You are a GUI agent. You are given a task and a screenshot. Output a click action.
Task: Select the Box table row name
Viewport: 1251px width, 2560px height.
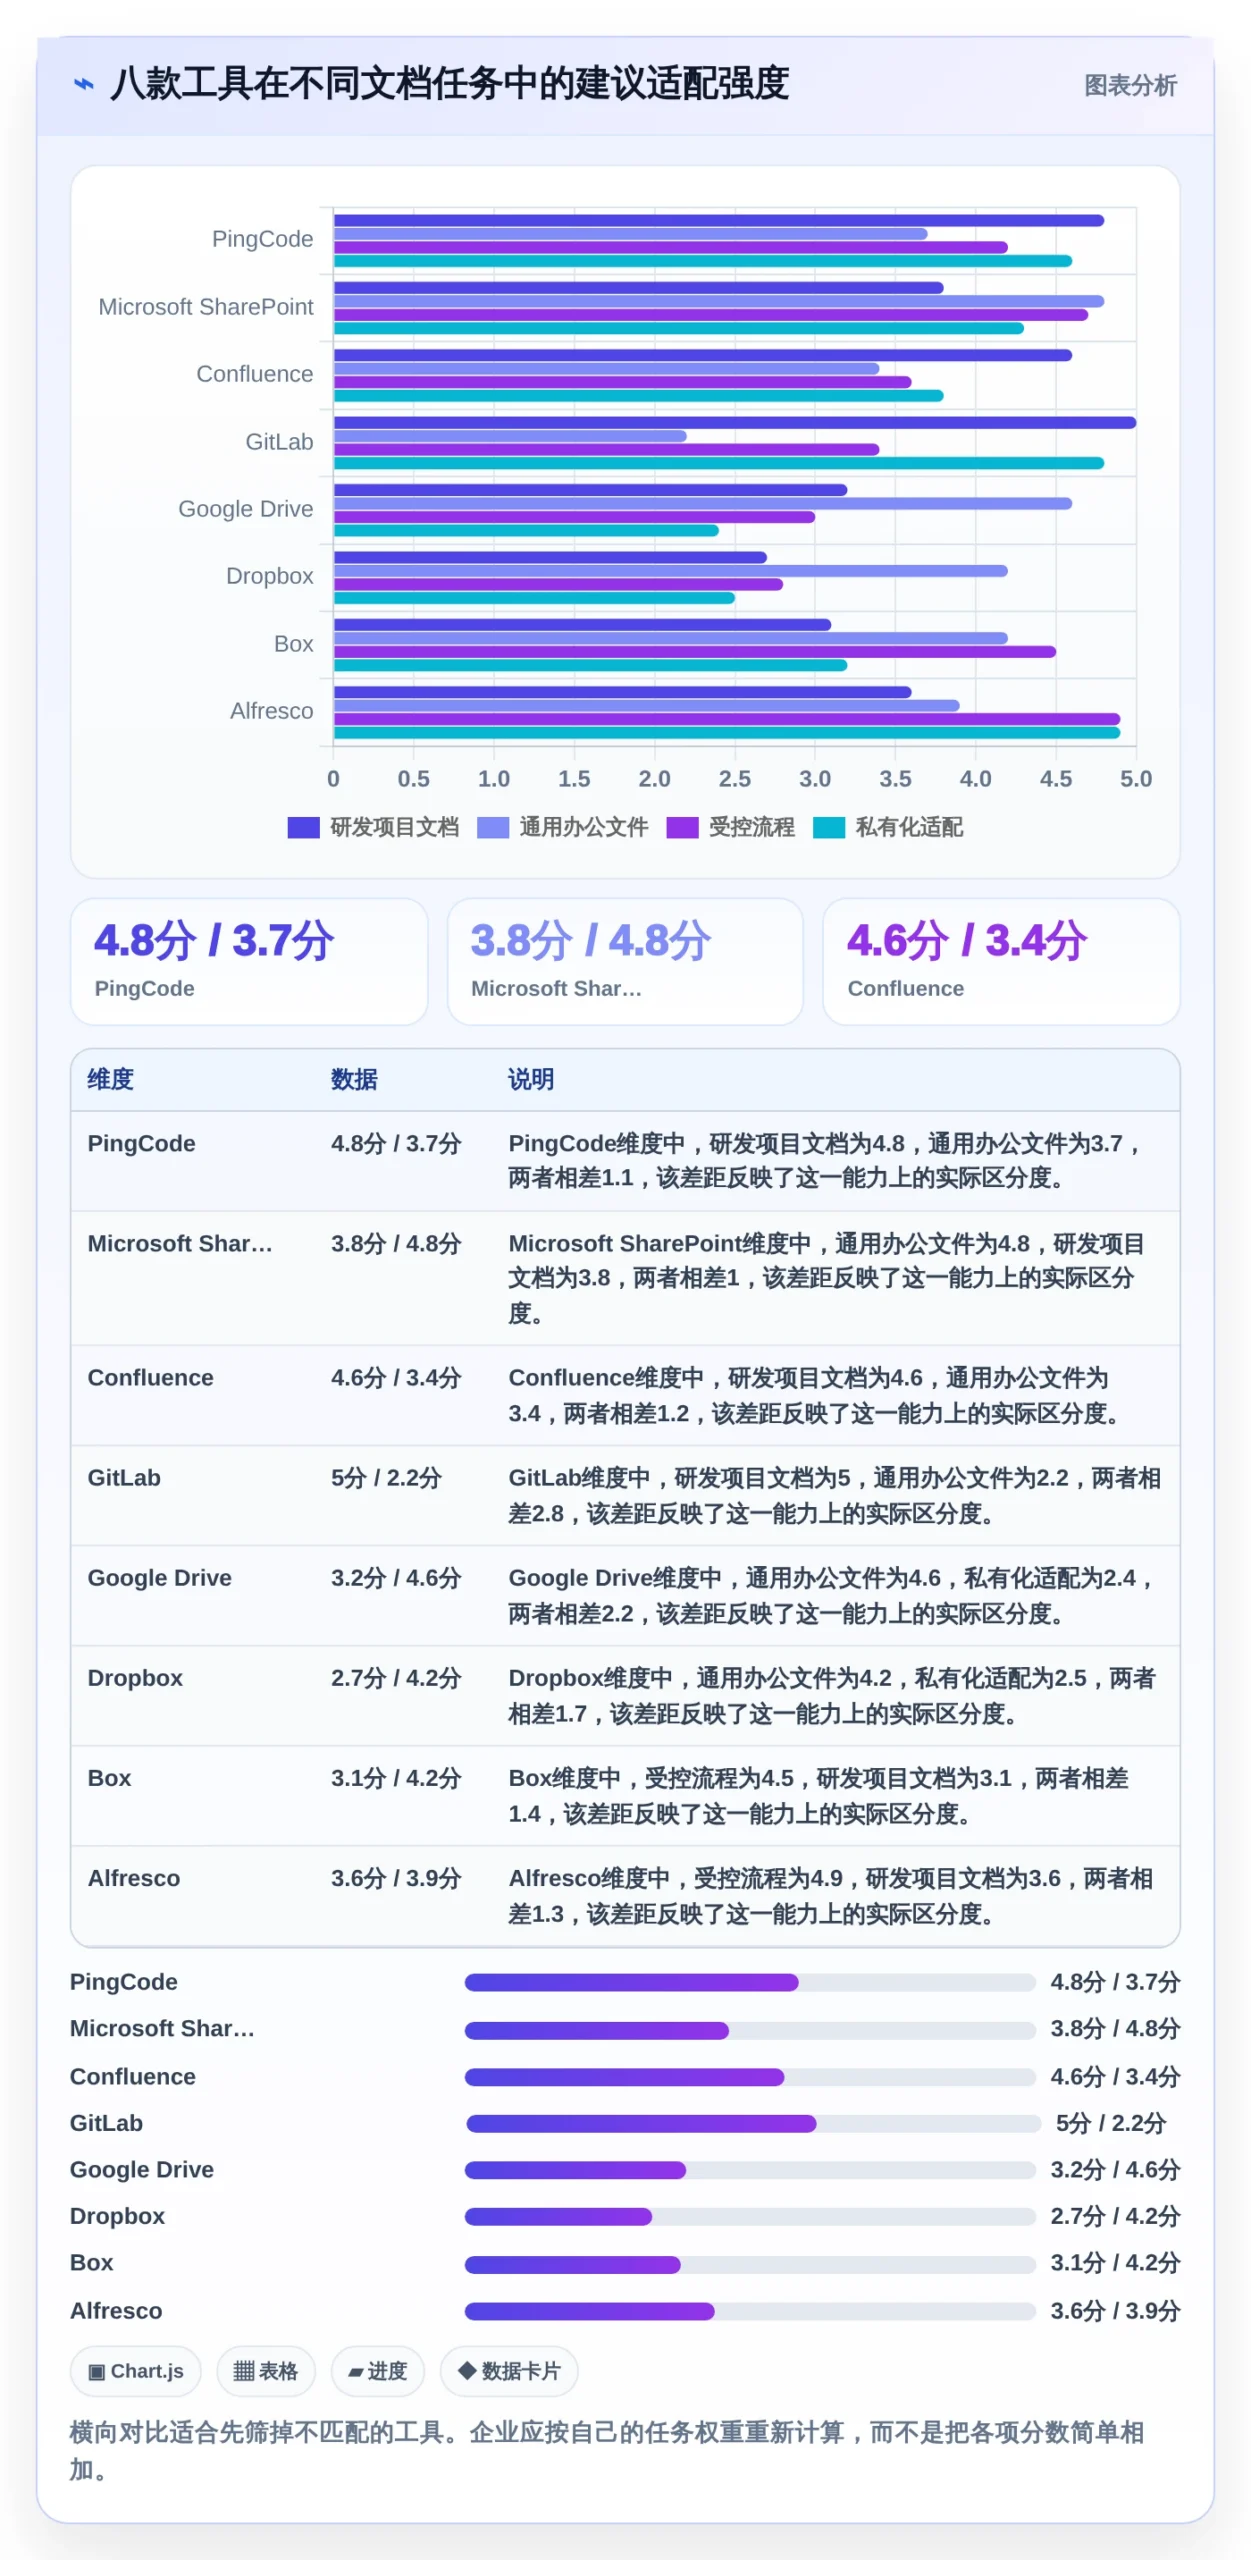[x=109, y=1778]
